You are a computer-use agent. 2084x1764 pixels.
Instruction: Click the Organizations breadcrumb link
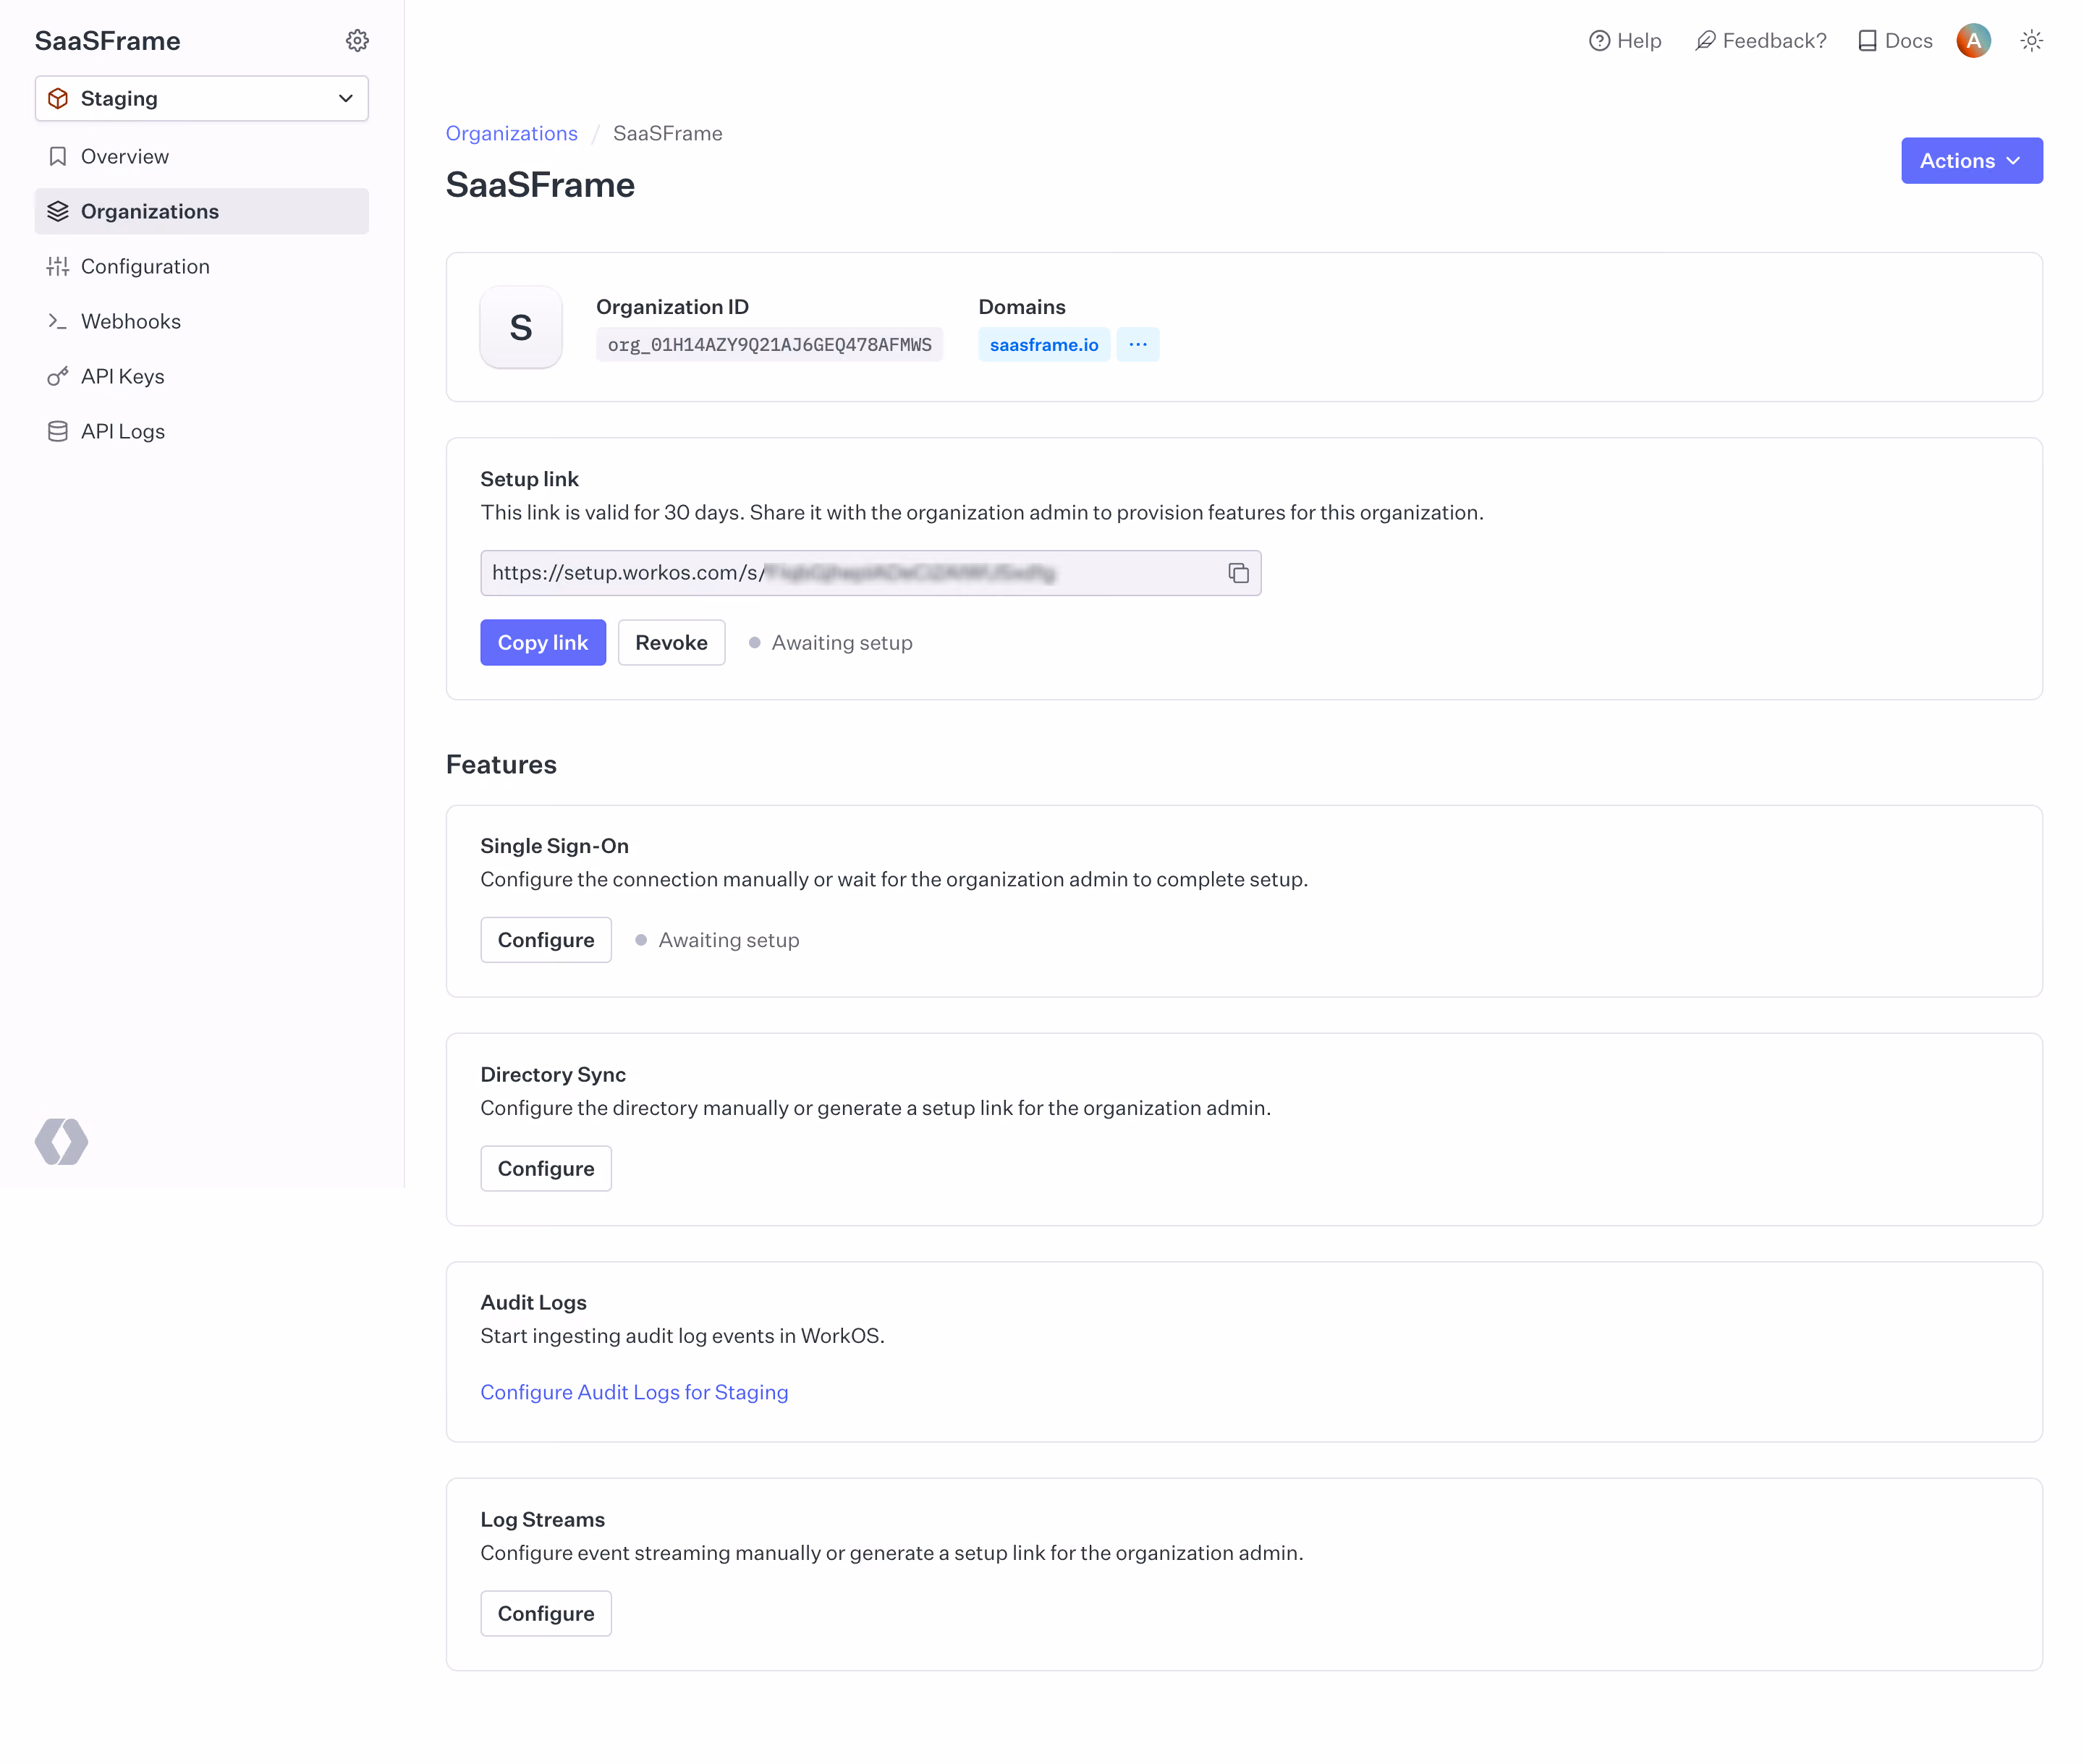512,134
